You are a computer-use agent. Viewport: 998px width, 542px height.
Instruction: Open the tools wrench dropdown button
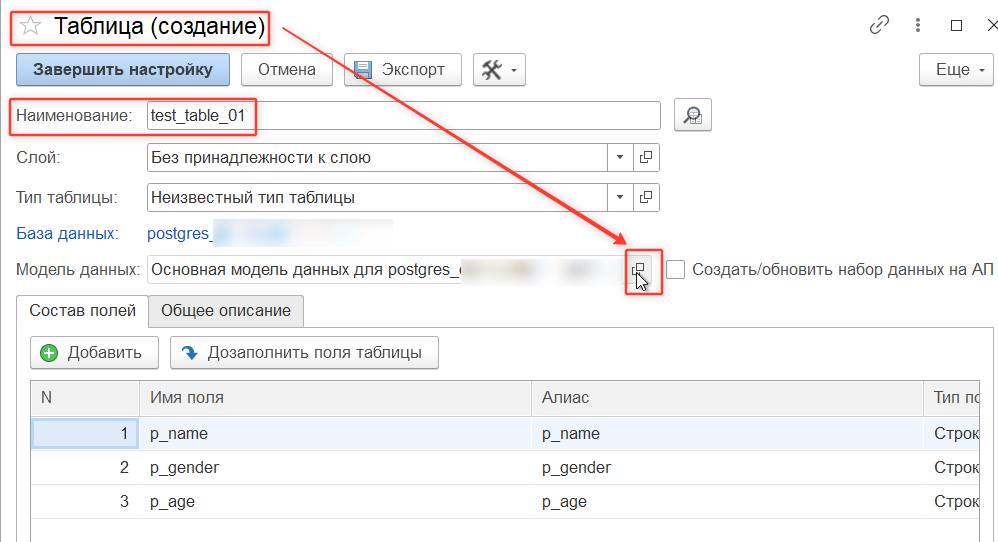pyautogui.click(x=499, y=70)
